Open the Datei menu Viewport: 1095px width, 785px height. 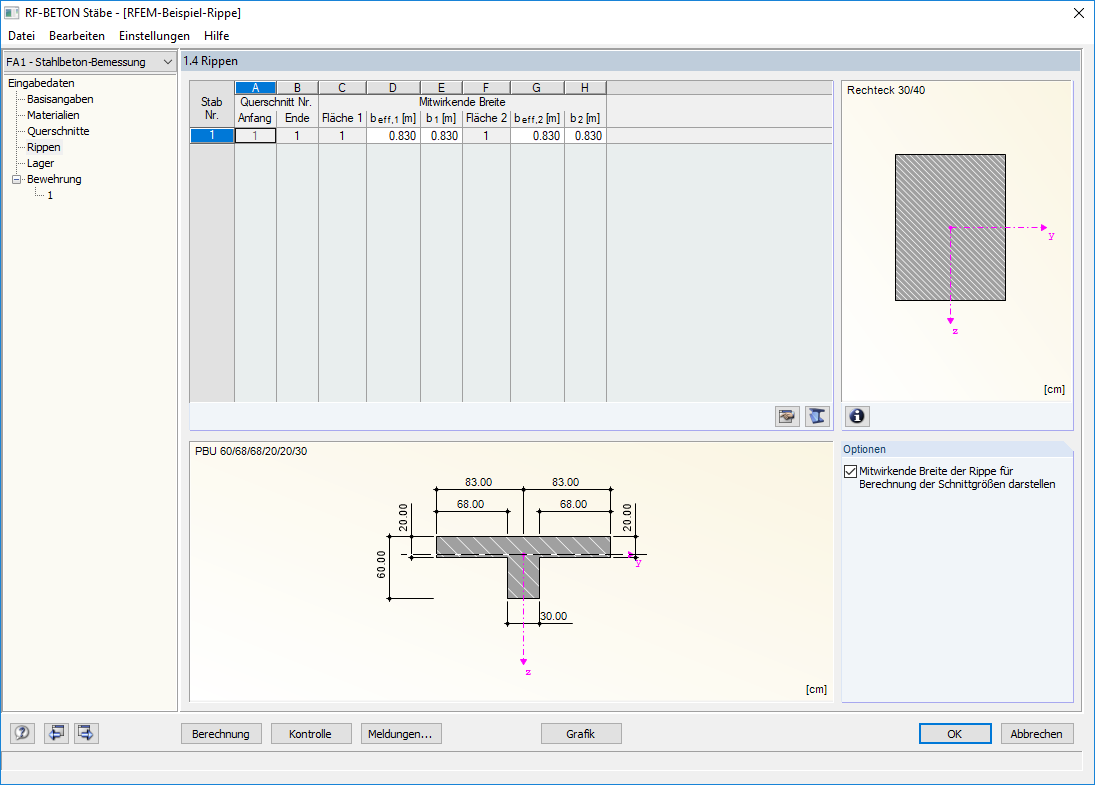(x=21, y=35)
